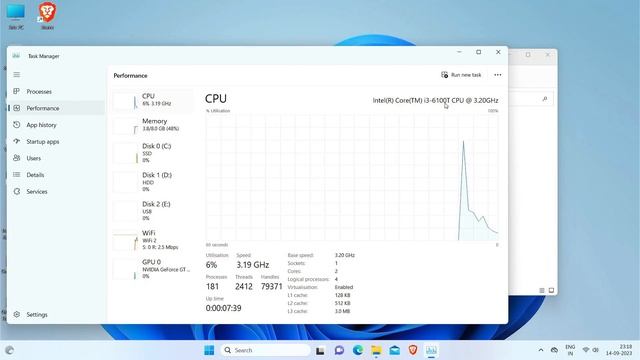Click the up time value 0:00:07:39

click(x=223, y=308)
